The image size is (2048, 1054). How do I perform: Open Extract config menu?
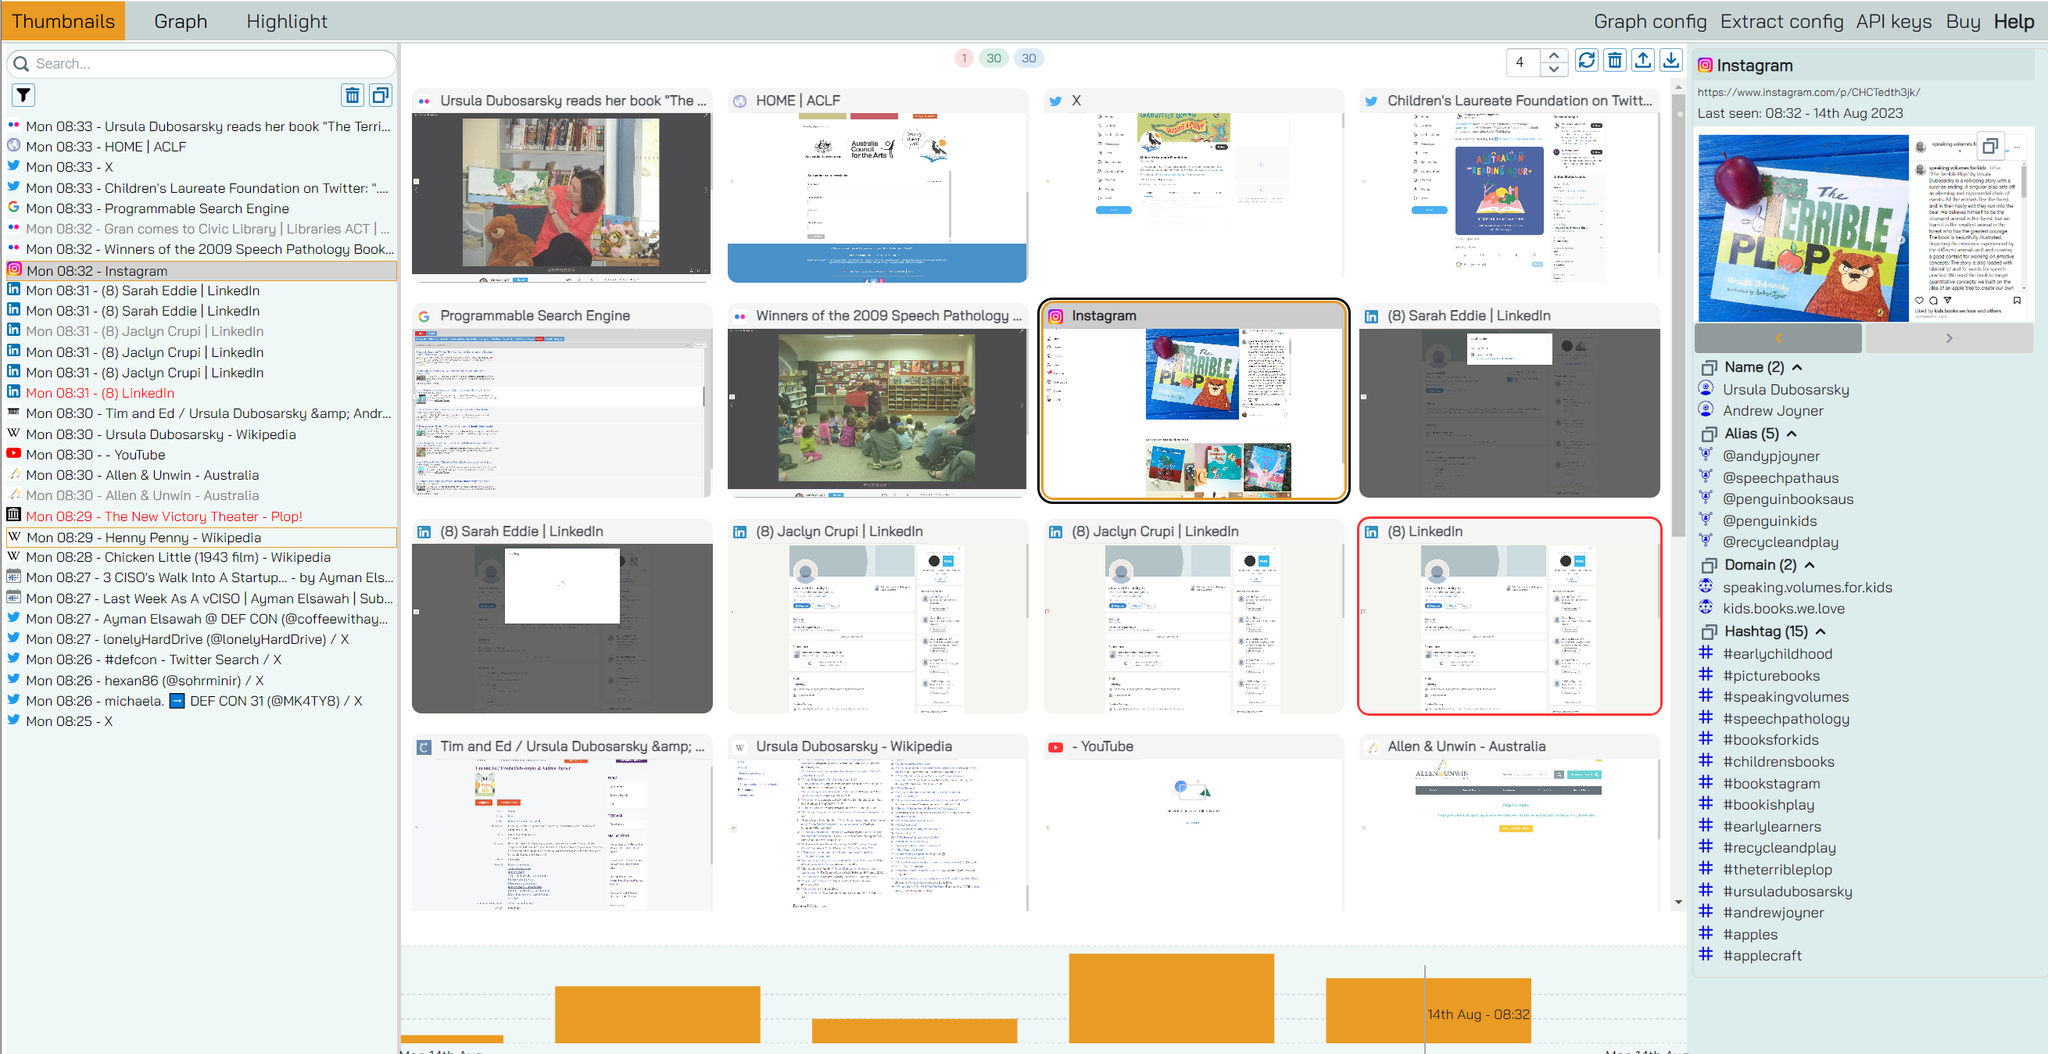tap(1782, 21)
